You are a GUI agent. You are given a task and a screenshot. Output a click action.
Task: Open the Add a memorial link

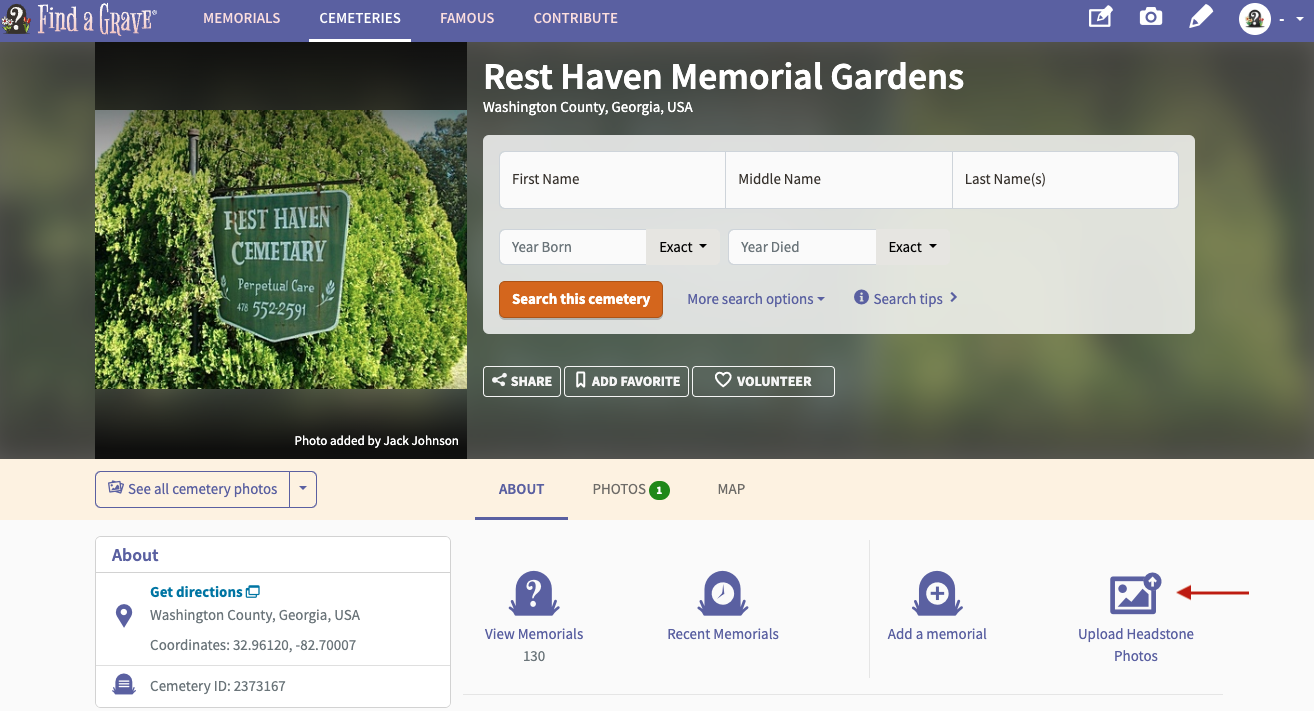pyautogui.click(x=937, y=634)
